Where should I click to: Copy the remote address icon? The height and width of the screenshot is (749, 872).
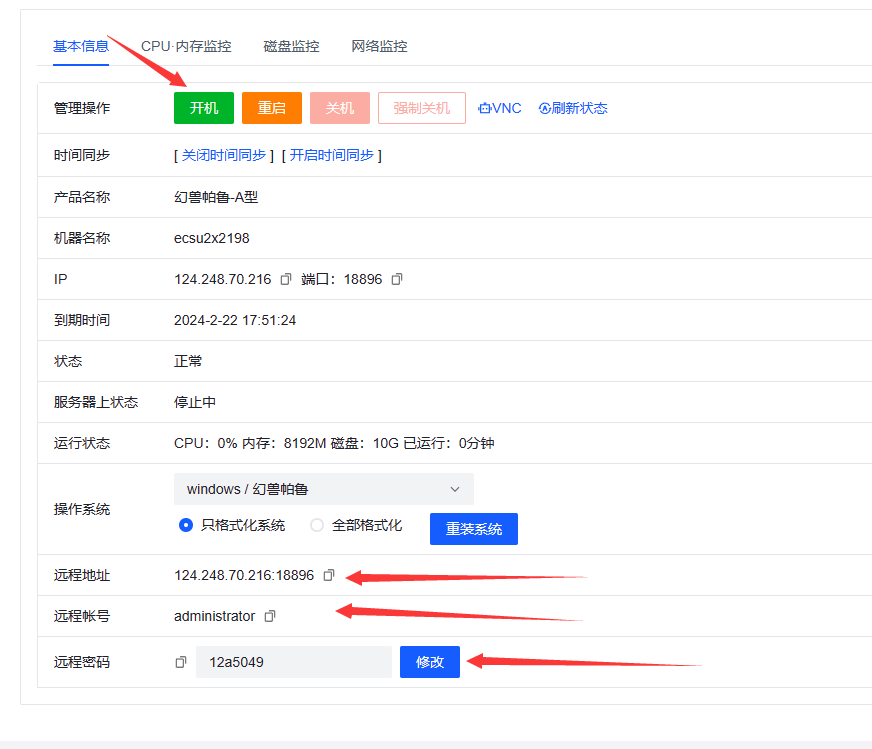(329, 576)
